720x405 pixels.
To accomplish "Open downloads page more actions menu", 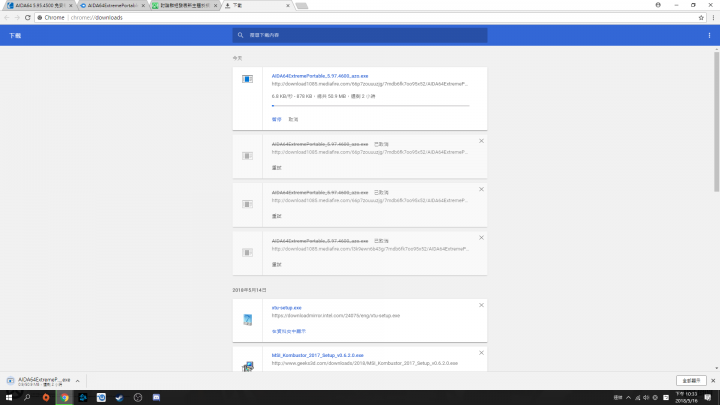I will (709, 35).
